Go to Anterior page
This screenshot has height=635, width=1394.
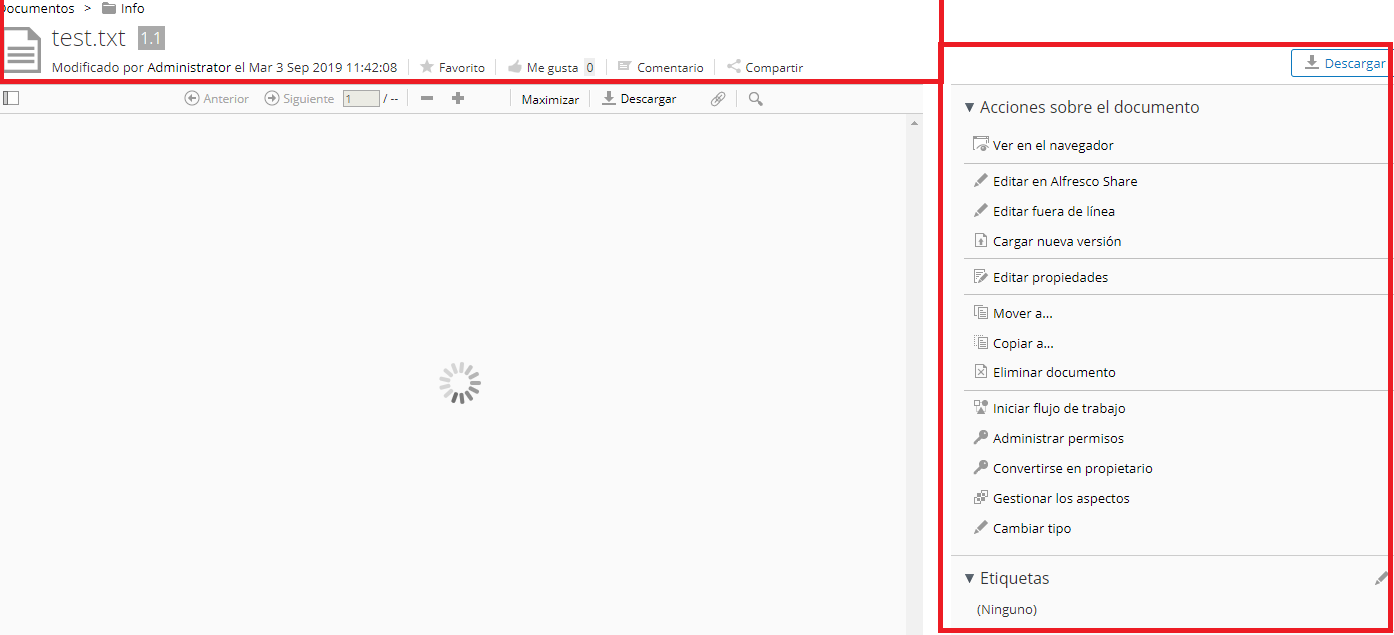coord(217,99)
